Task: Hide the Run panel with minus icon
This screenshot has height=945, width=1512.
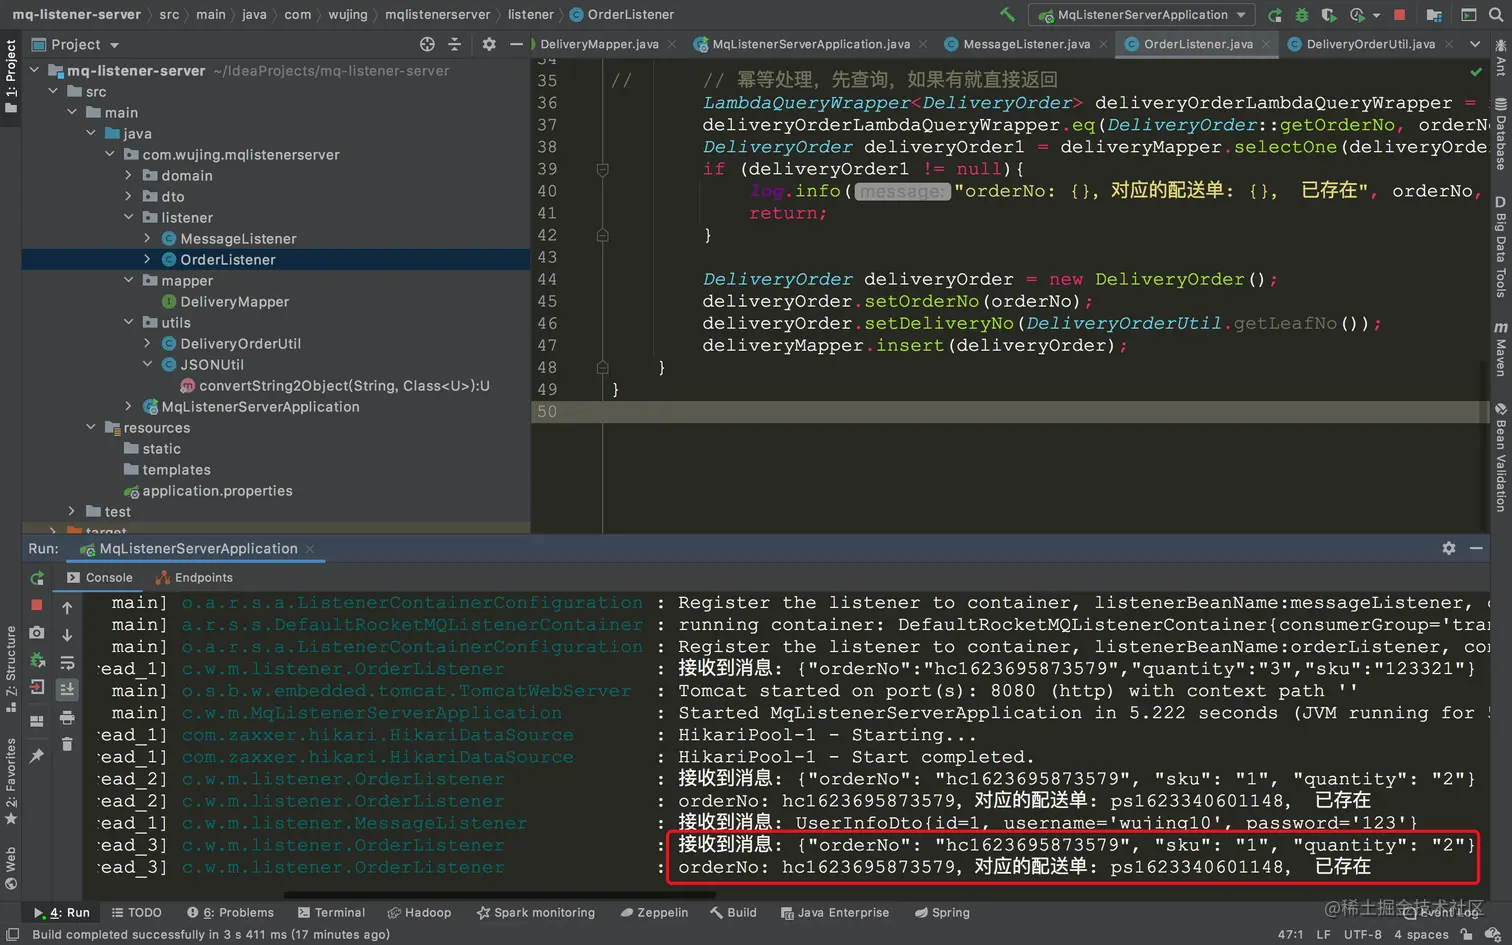Action: (1476, 548)
